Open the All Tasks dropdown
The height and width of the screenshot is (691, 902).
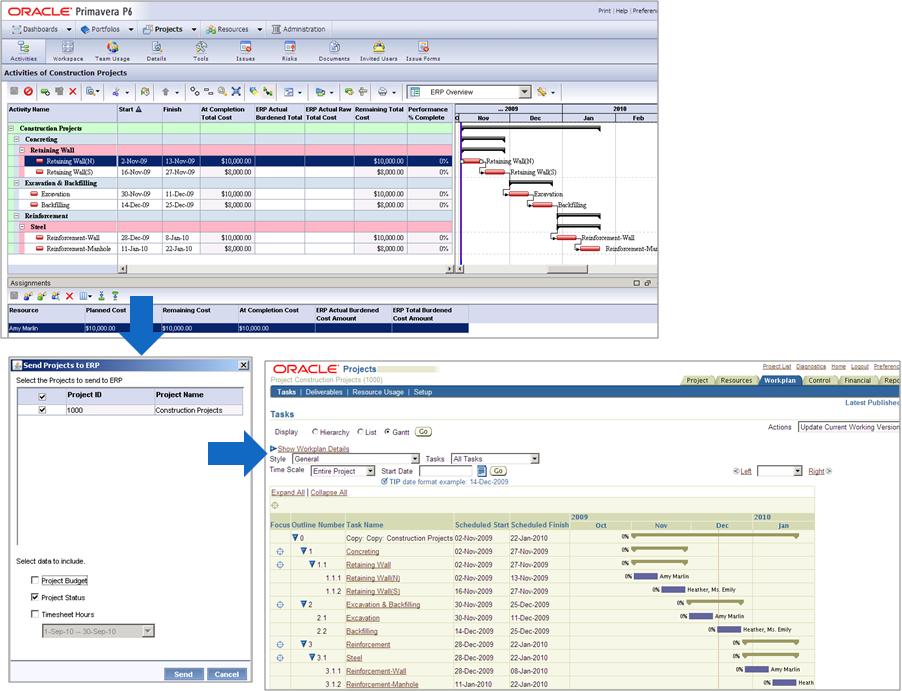[x=535, y=459]
